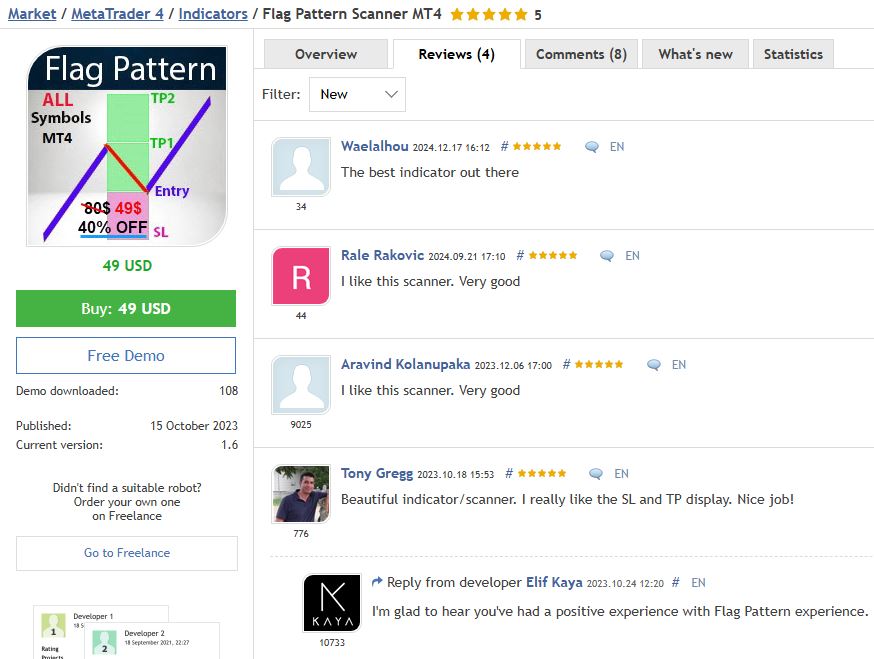Click the EN language tag on Elif Kaya's reply
The image size is (874, 659).
click(x=698, y=583)
